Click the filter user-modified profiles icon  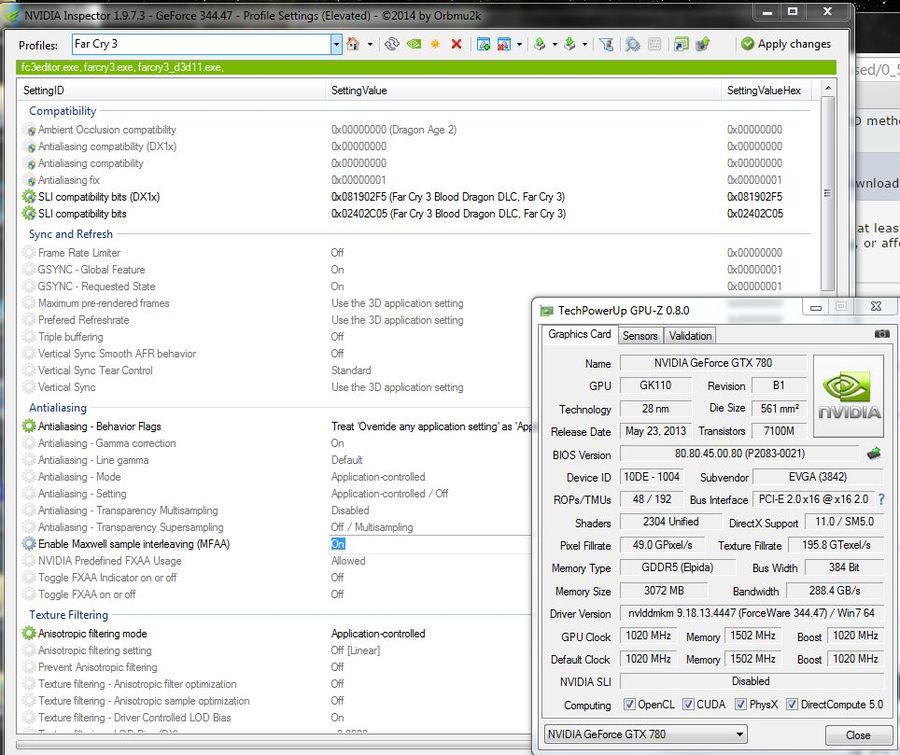tap(607, 44)
